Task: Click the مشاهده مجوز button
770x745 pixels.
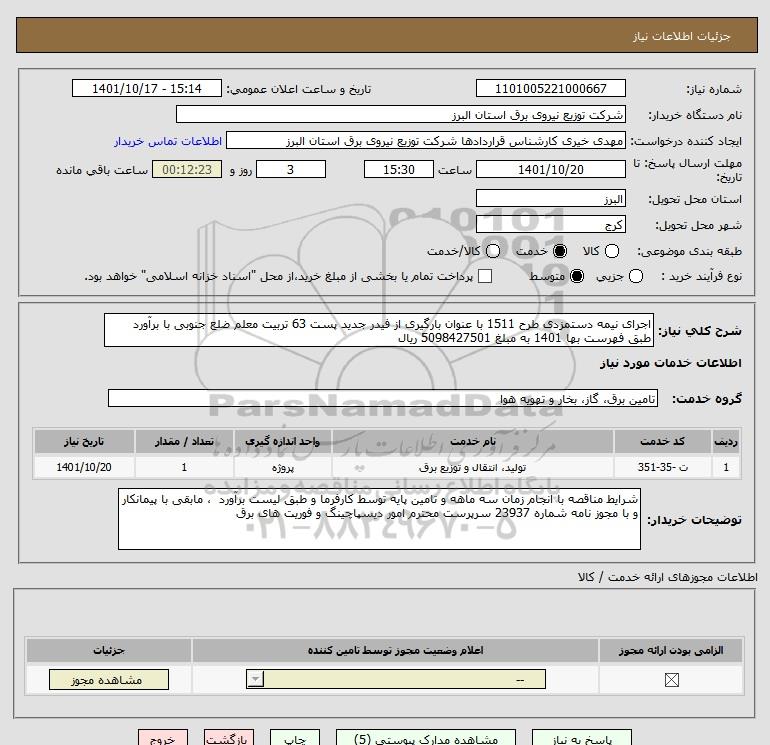Action: click(109, 680)
